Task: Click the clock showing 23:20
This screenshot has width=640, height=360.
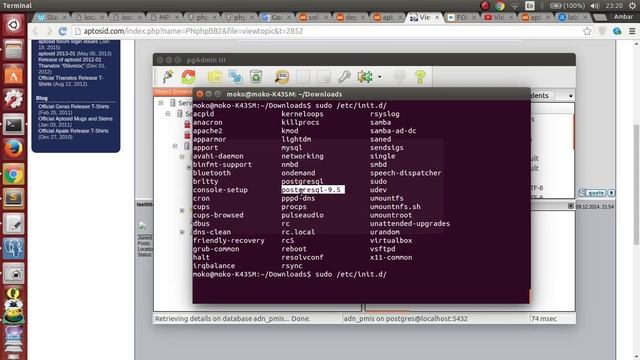Action: click(614, 6)
